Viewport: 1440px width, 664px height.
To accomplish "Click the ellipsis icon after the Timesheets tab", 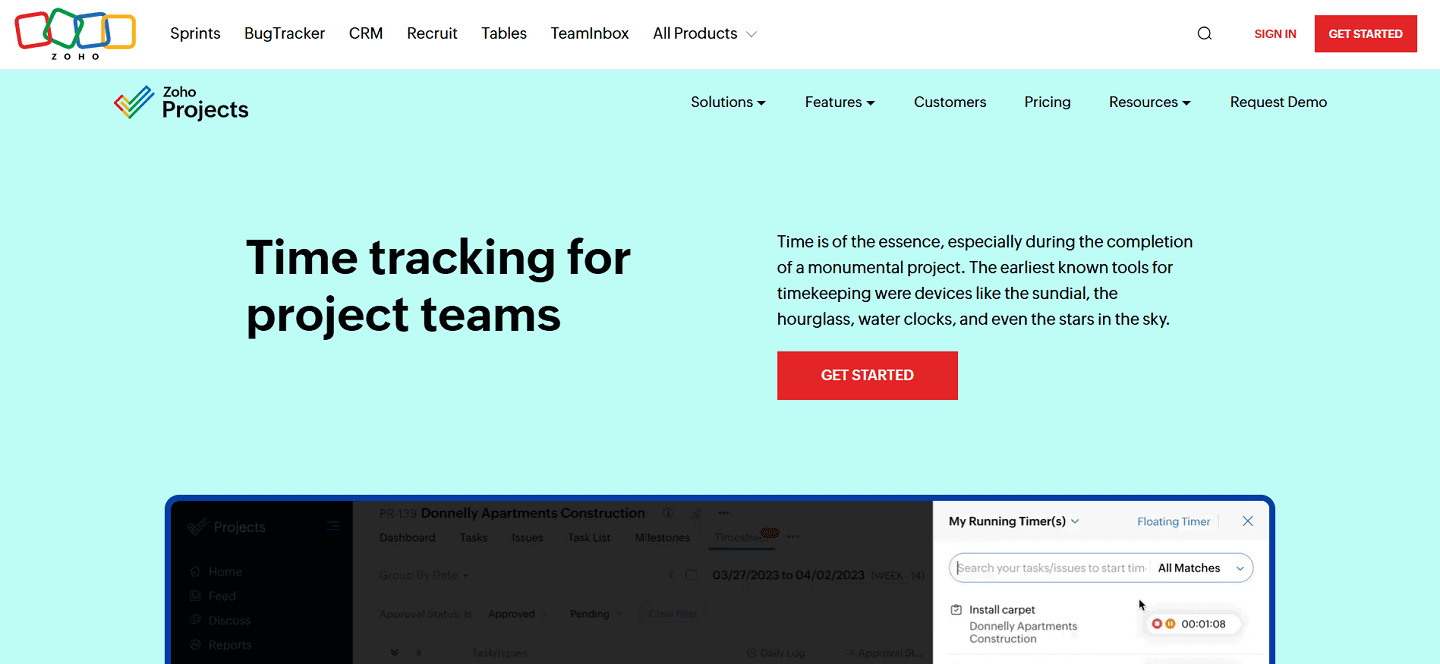I will [x=793, y=537].
